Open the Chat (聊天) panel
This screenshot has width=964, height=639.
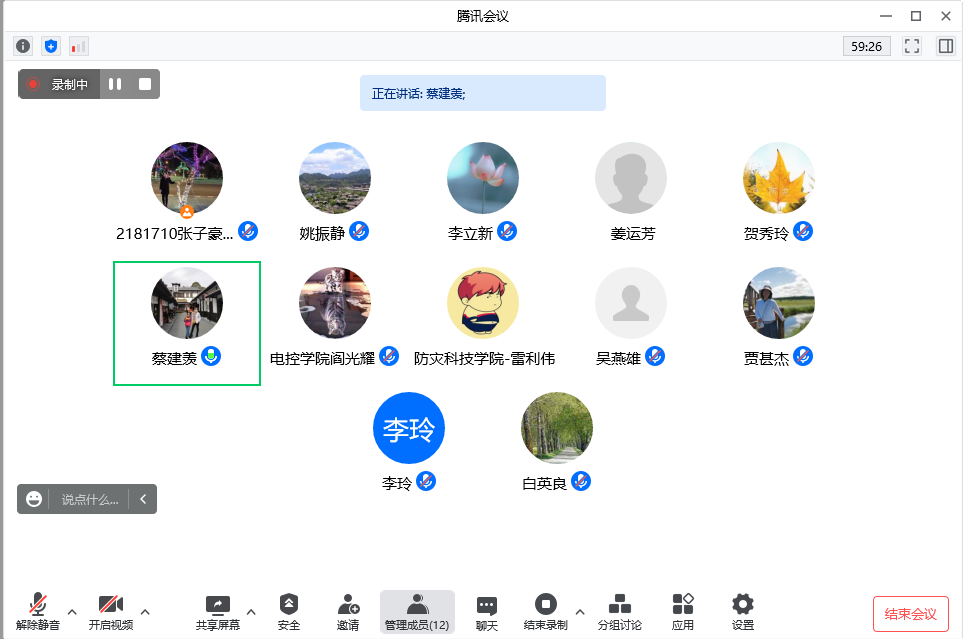coord(487,611)
